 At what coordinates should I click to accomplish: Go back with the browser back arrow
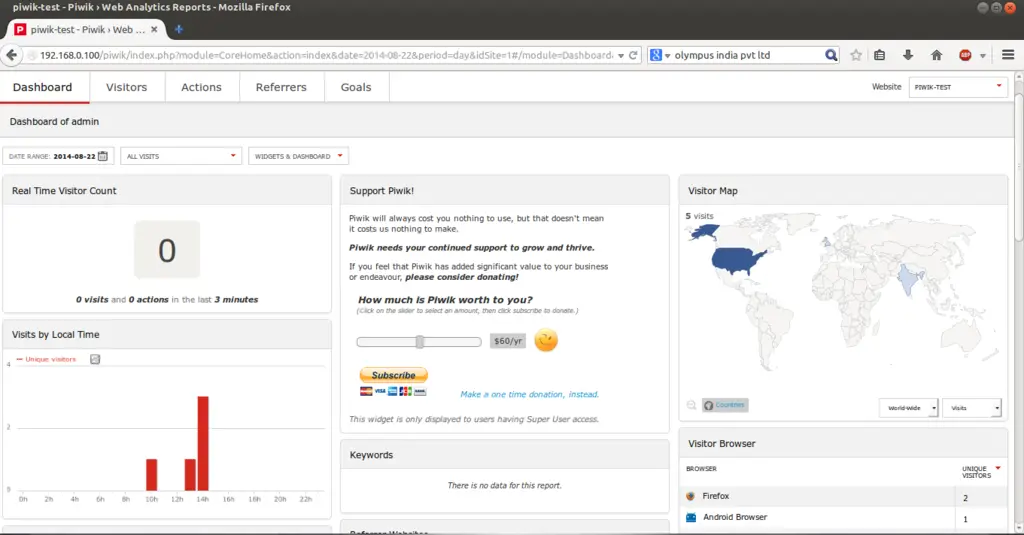(x=12, y=55)
